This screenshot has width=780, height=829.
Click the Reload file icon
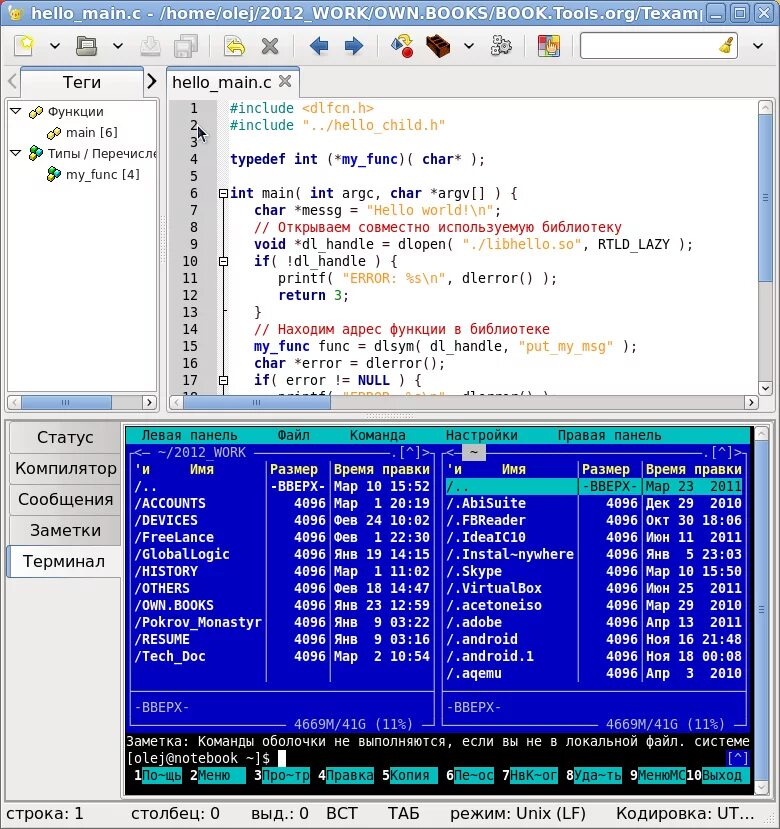235,46
